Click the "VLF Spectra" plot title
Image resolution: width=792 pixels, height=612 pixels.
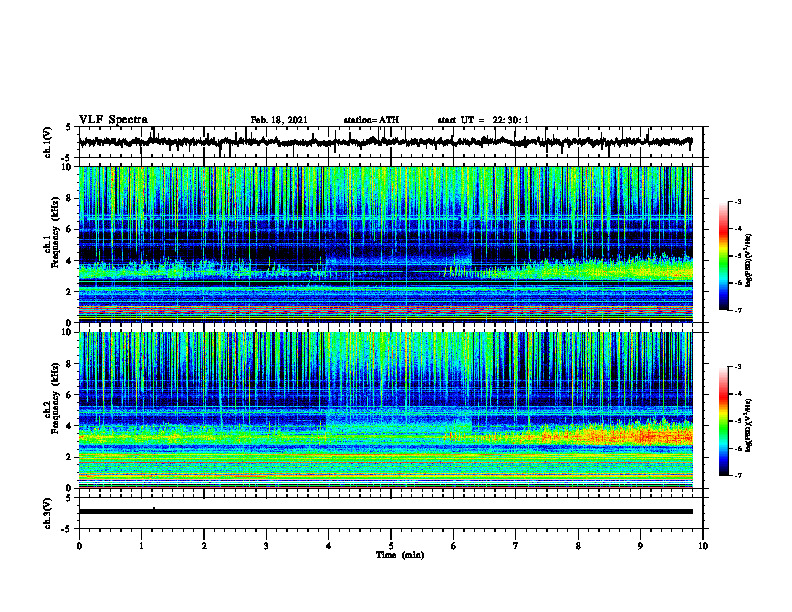(113, 120)
